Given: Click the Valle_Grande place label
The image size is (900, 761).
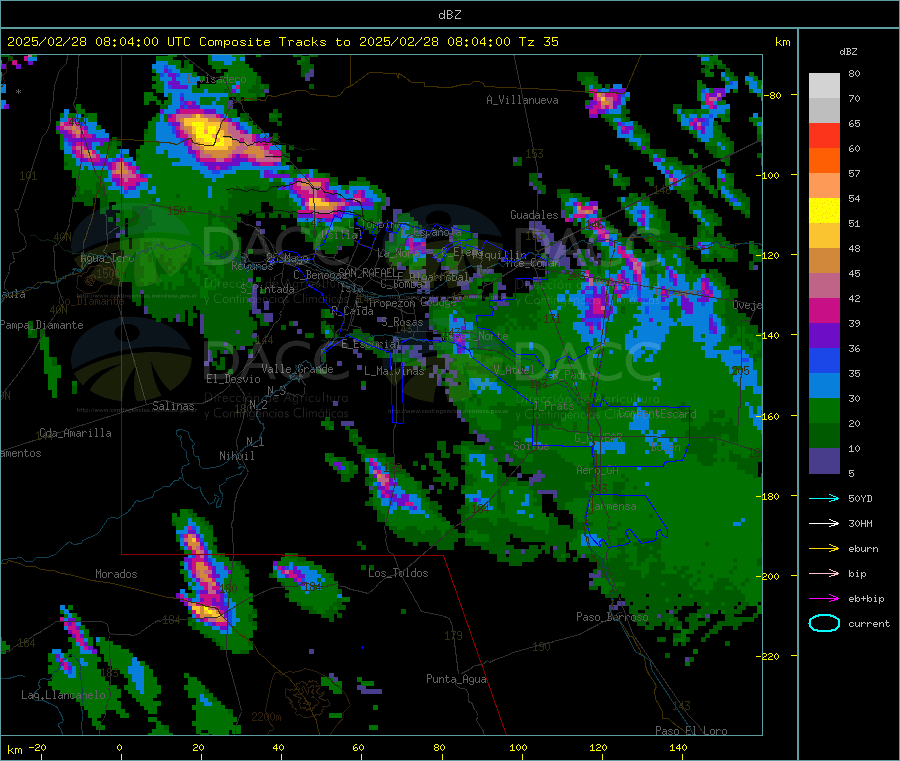Looking at the screenshot, I should (x=297, y=369).
